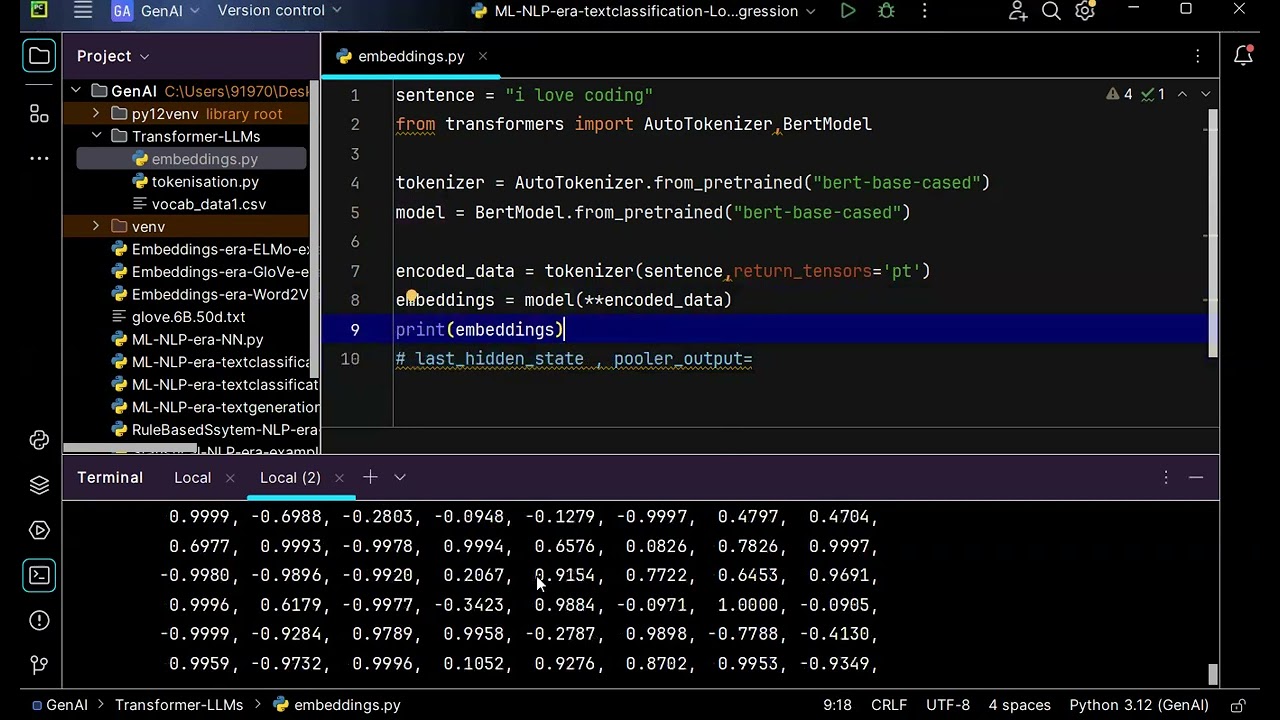The width and height of the screenshot is (1280, 720).
Task: Open the Terminal tool window icon
Action: (x=39, y=575)
